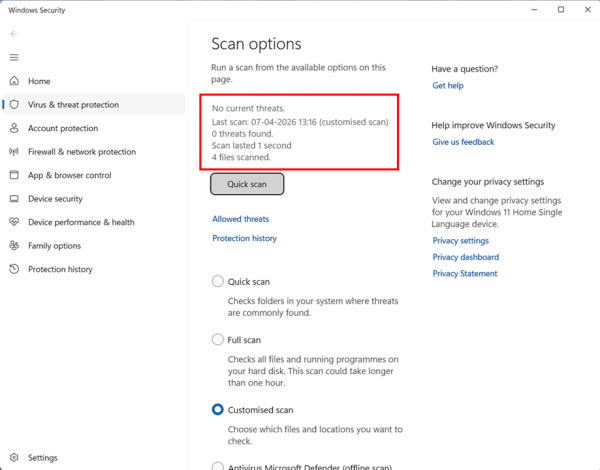Click the Account protection person icon
This screenshot has width=600, height=470.
14,128
